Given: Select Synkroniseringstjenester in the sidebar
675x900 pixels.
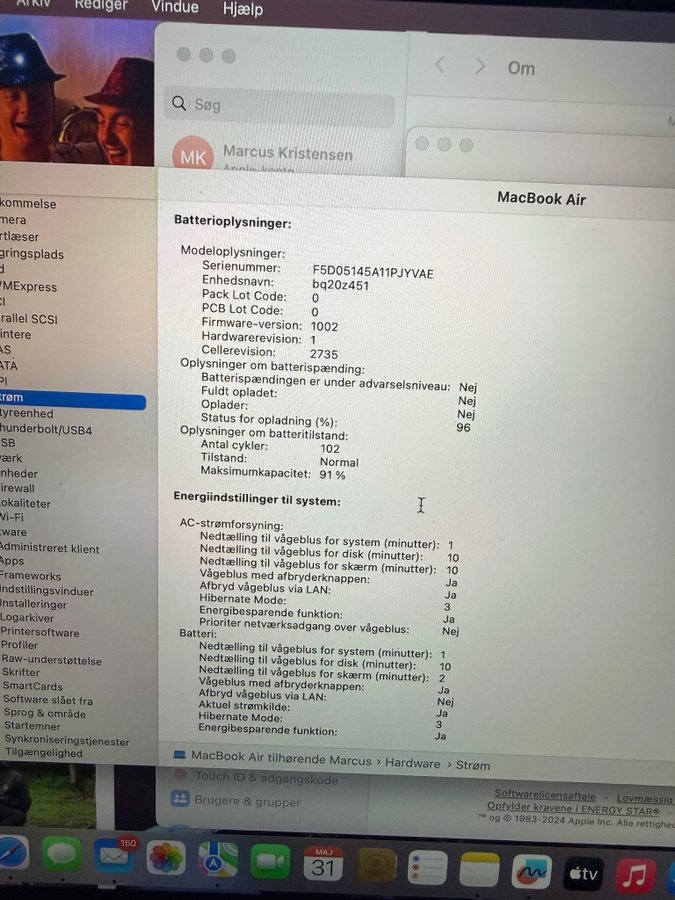Looking at the screenshot, I should (x=67, y=740).
